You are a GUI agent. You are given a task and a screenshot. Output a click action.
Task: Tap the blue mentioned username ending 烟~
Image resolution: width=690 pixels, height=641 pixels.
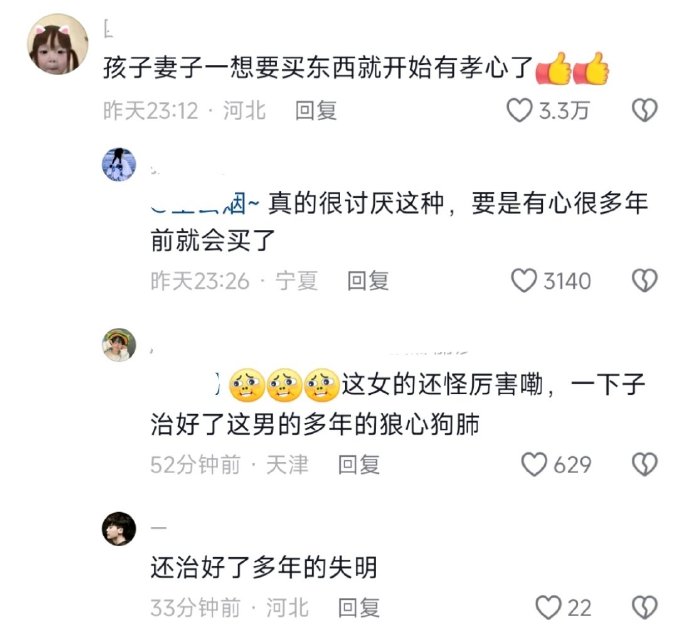point(205,204)
